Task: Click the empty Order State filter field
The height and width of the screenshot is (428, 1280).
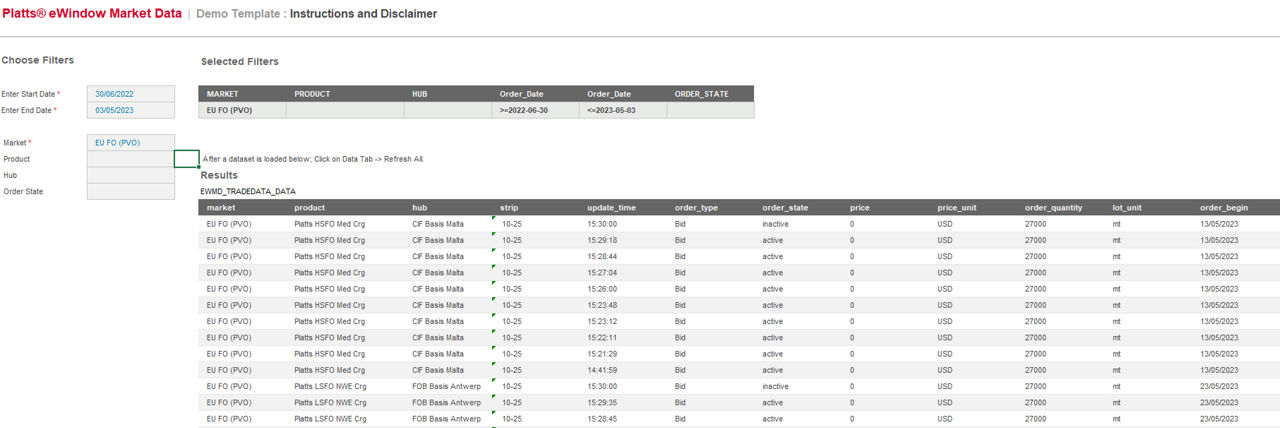Action: click(130, 191)
